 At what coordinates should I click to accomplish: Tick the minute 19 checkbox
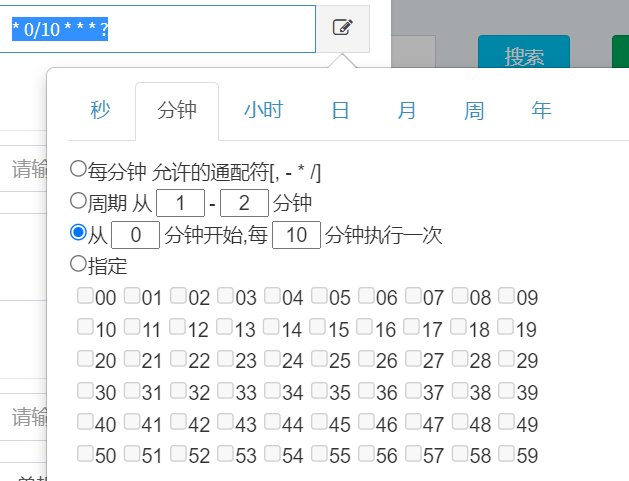tap(505, 327)
